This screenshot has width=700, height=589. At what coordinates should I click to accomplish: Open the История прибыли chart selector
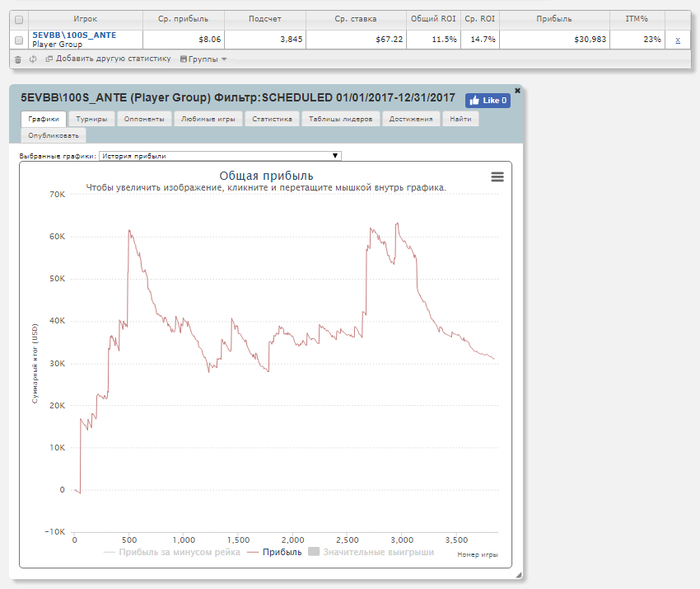pos(220,156)
